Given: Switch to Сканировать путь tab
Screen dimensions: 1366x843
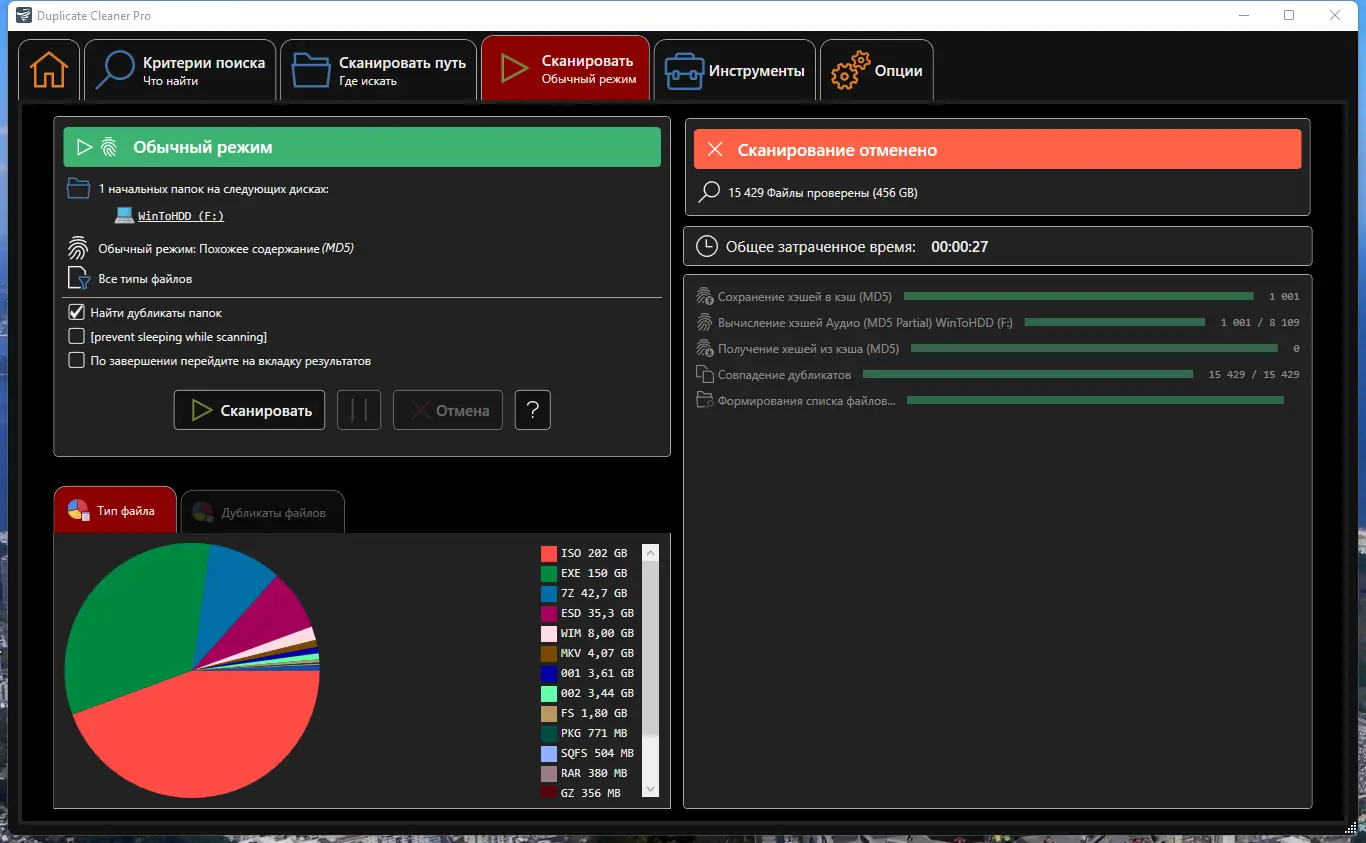Looking at the screenshot, I should [x=379, y=70].
